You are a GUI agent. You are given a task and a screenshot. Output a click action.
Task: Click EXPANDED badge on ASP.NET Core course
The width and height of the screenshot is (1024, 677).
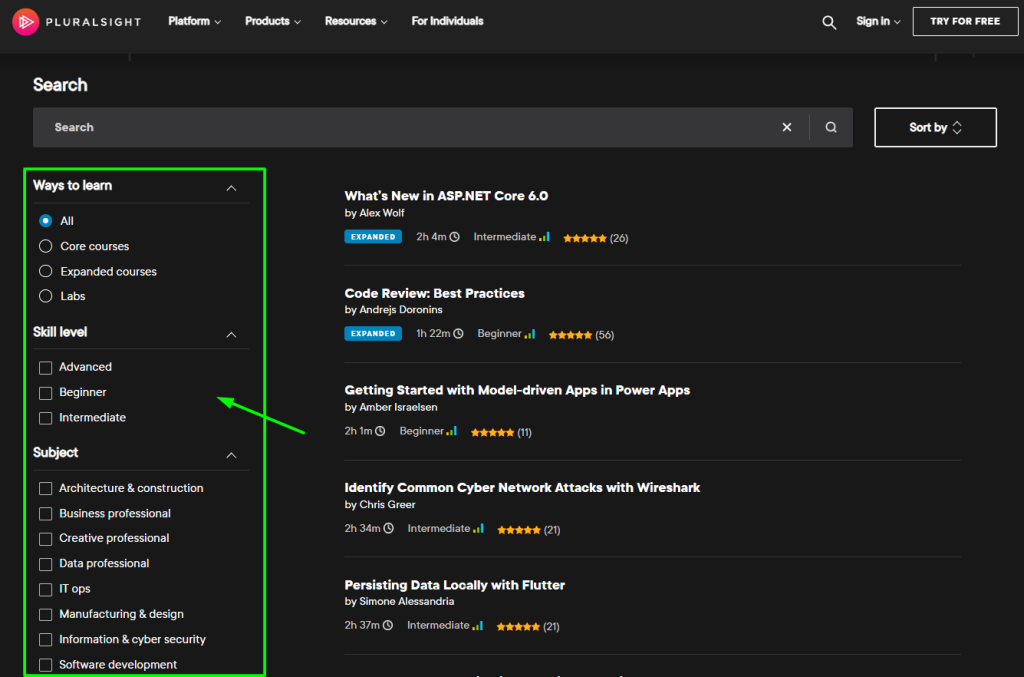[x=373, y=237]
